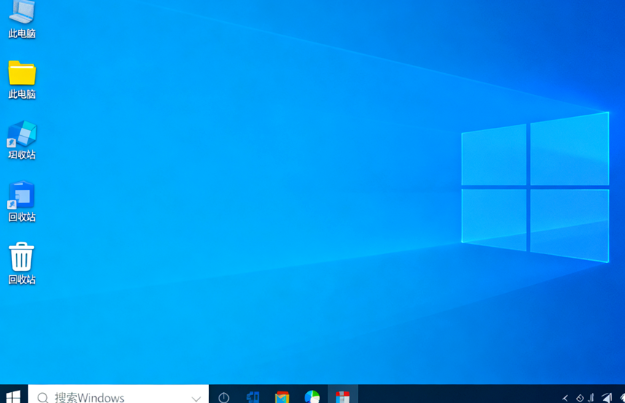
Task: Show hidden tray icons with the left chevron
Action: pyautogui.click(x=565, y=398)
